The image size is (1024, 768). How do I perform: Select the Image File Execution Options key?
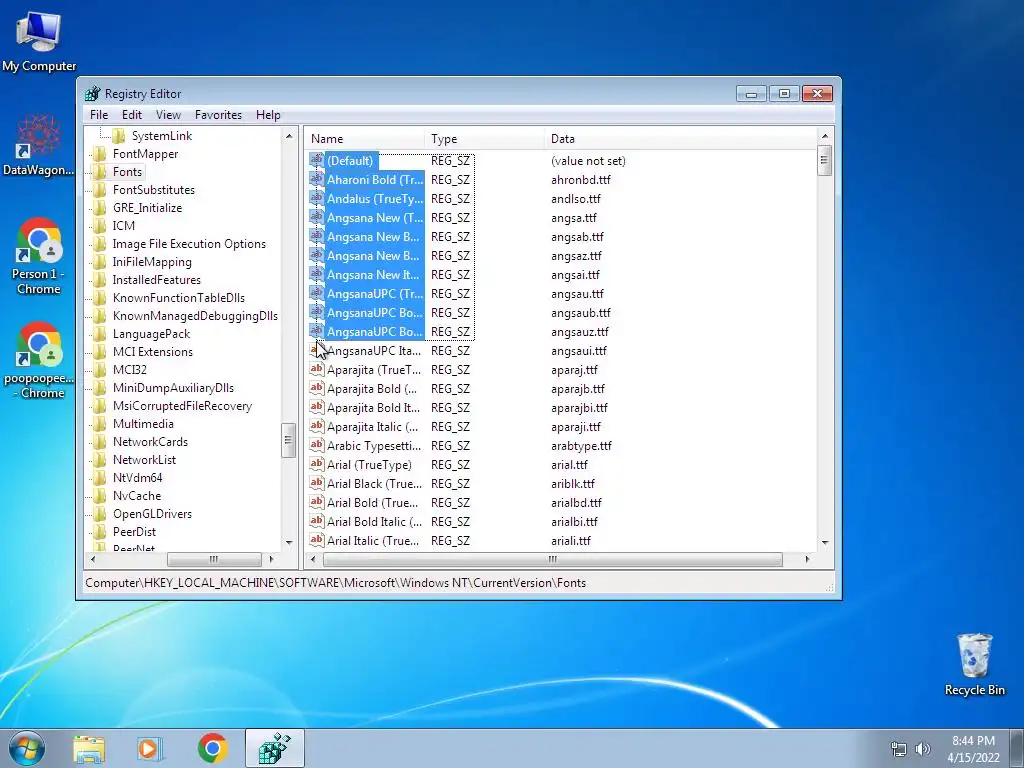(x=189, y=244)
